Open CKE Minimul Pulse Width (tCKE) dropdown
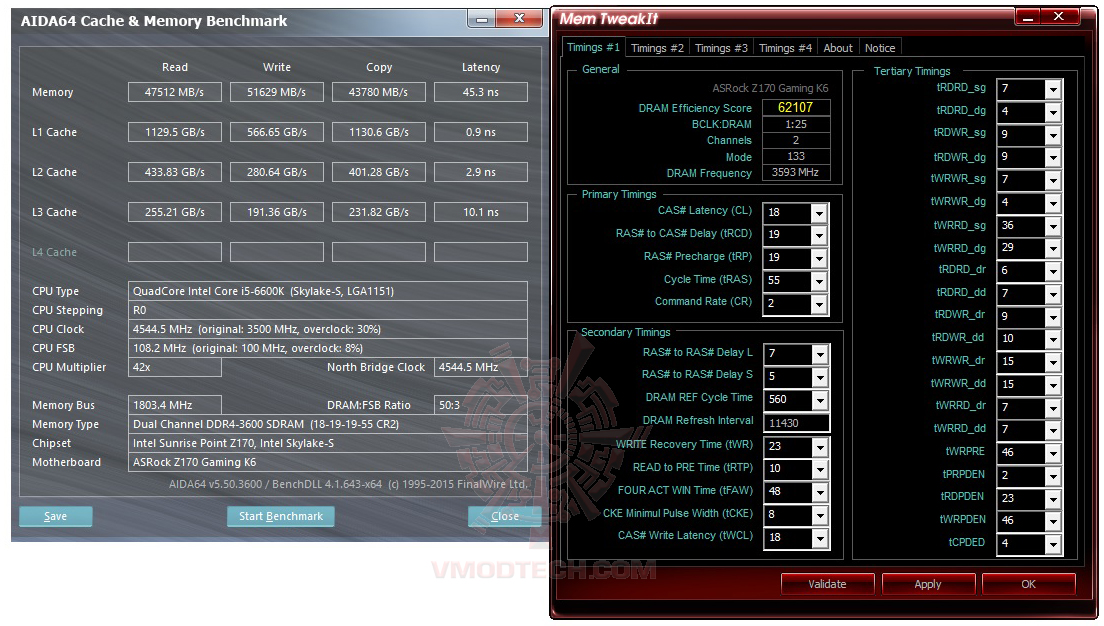Screen dimensions: 1104x626 point(820,515)
